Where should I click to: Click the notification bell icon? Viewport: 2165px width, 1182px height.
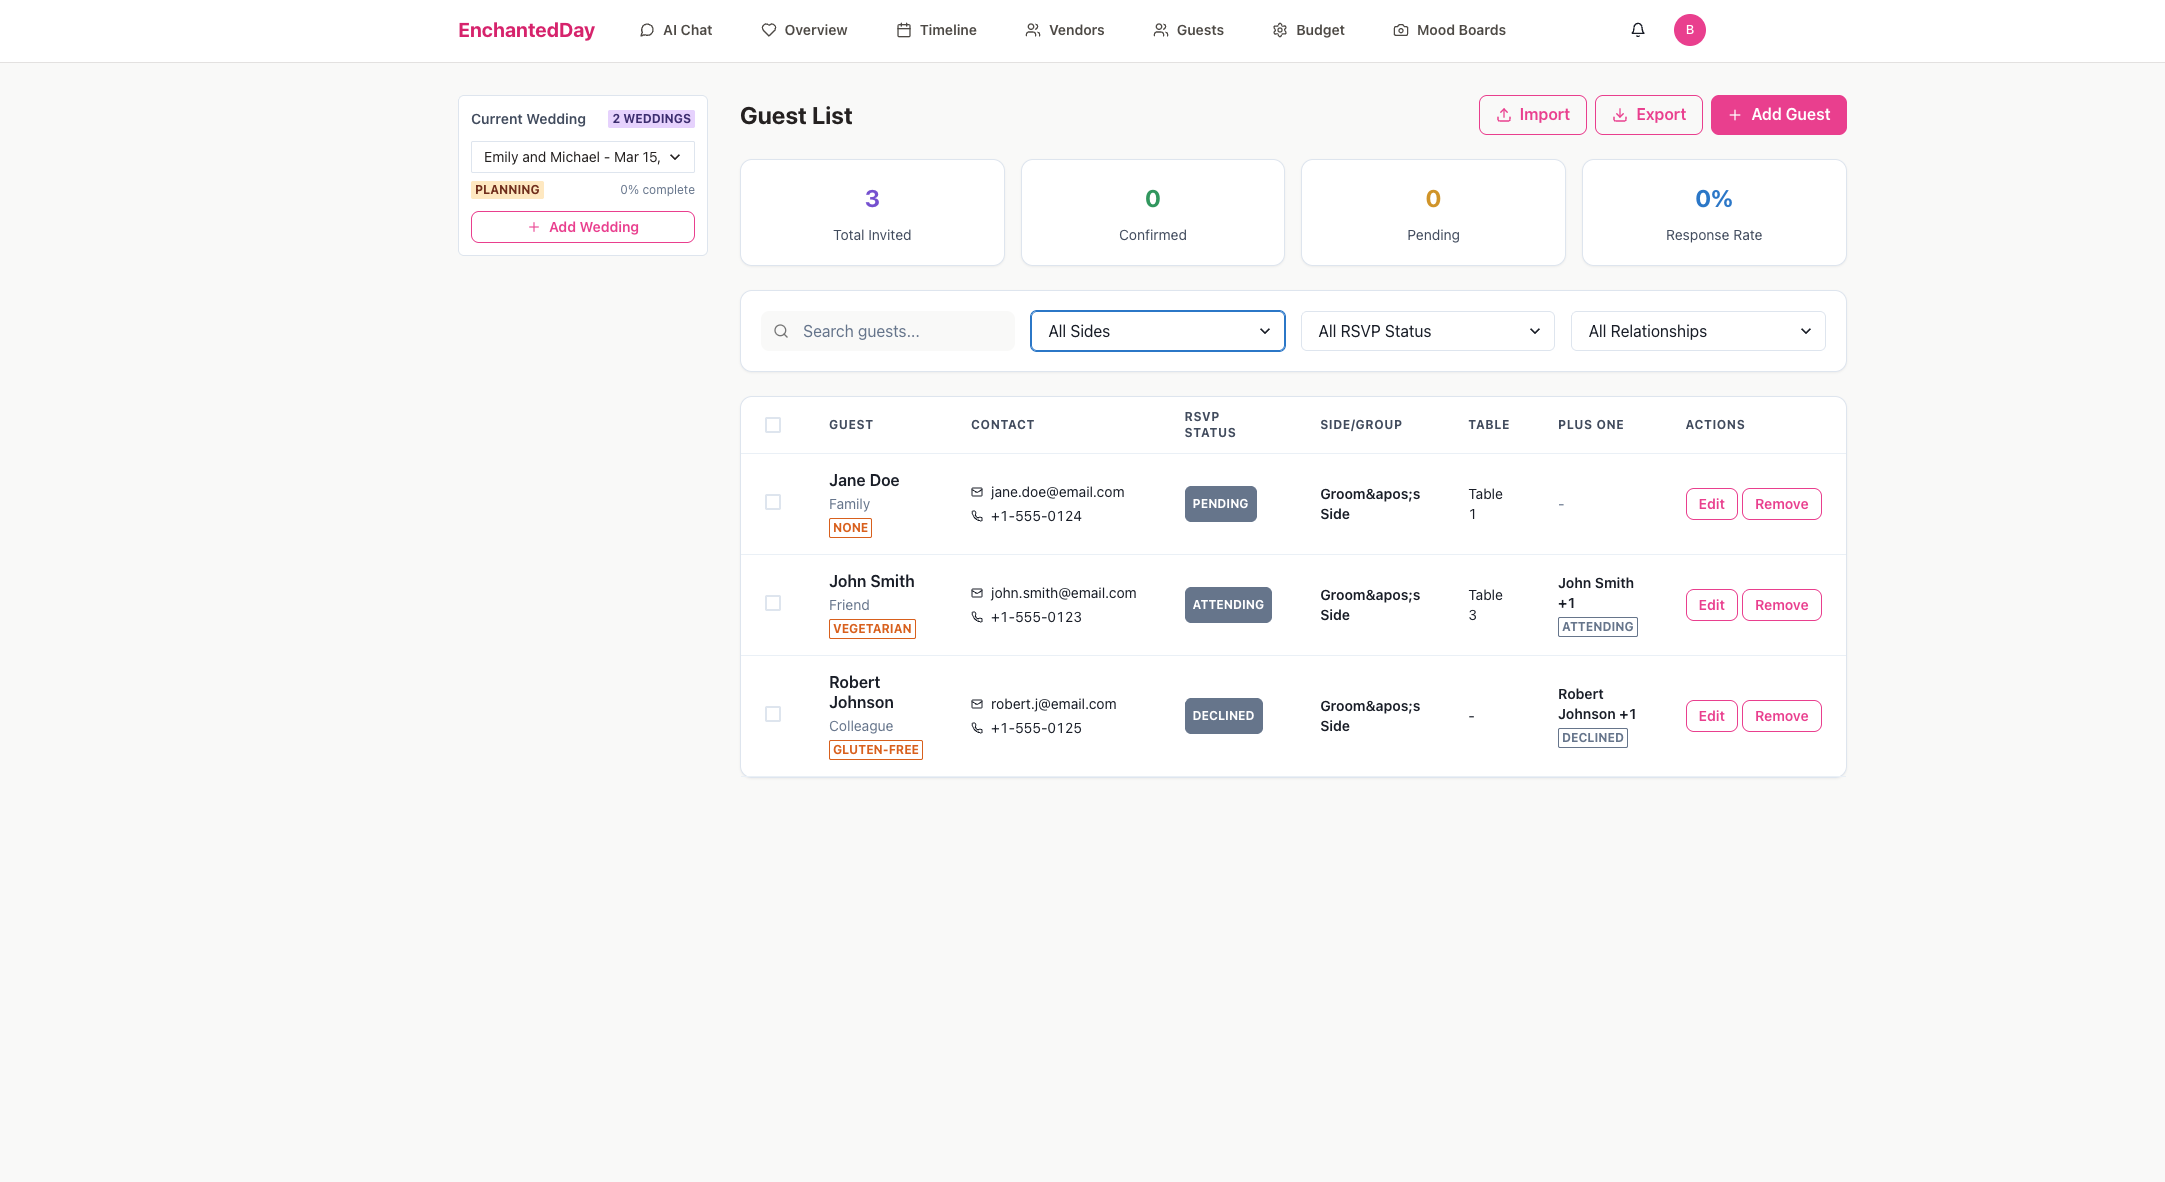tap(1638, 30)
